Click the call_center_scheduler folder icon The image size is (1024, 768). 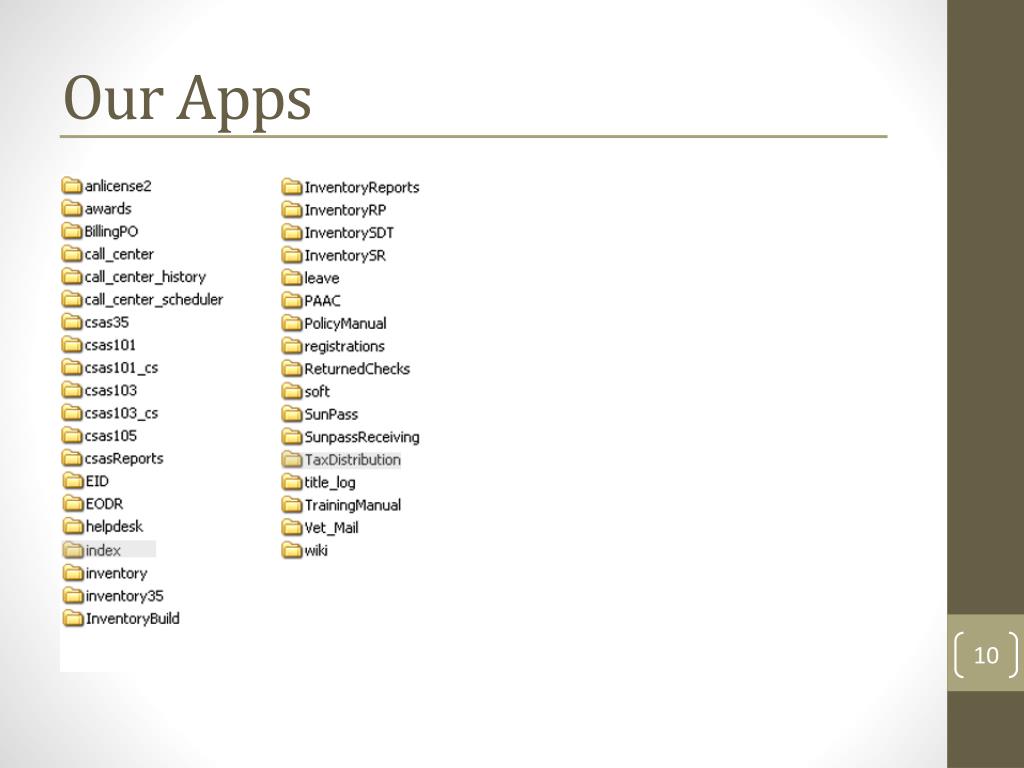tap(72, 300)
